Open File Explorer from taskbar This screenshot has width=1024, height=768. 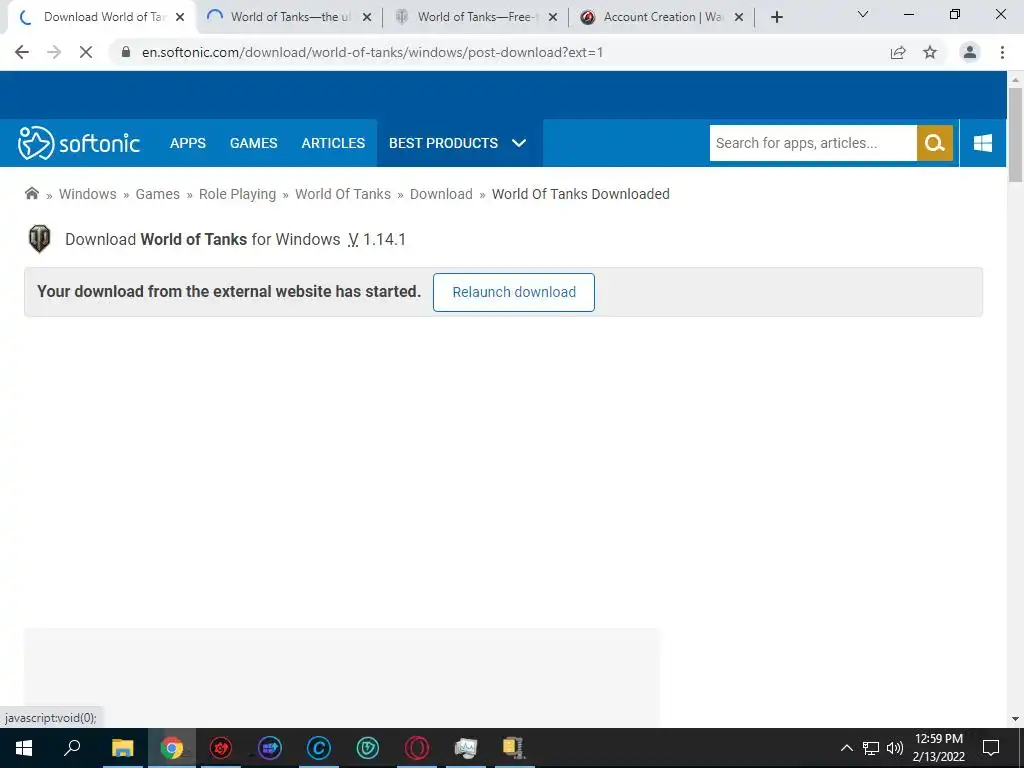(122, 748)
